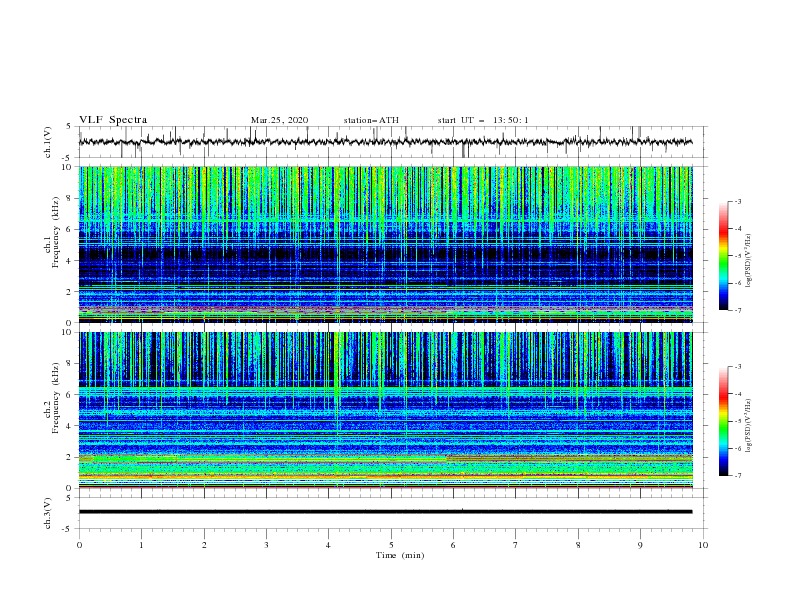Click the "Time (min)" axis label

pos(400,555)
